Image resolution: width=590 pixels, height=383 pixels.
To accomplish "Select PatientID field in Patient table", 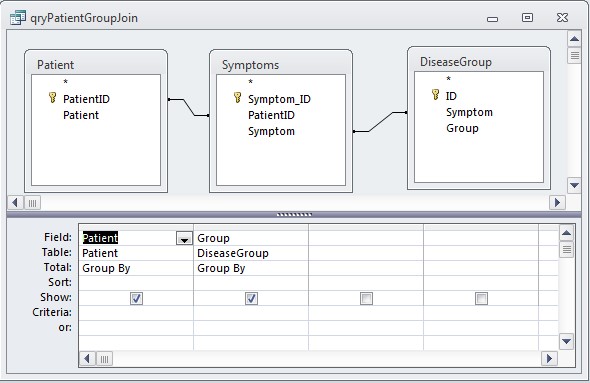I will pyautogui.click(x=86, y=99).
